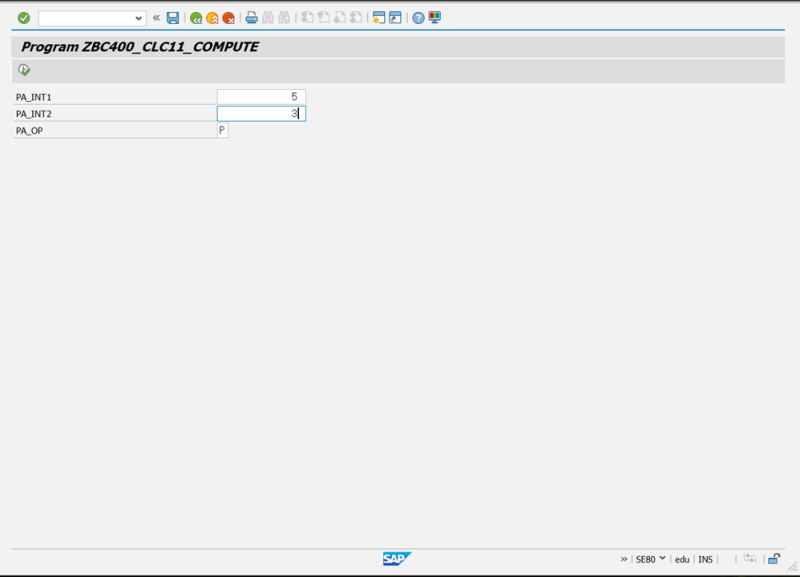Expand the status bar chevron
This screenshot has width=800, height=577.
624,559
